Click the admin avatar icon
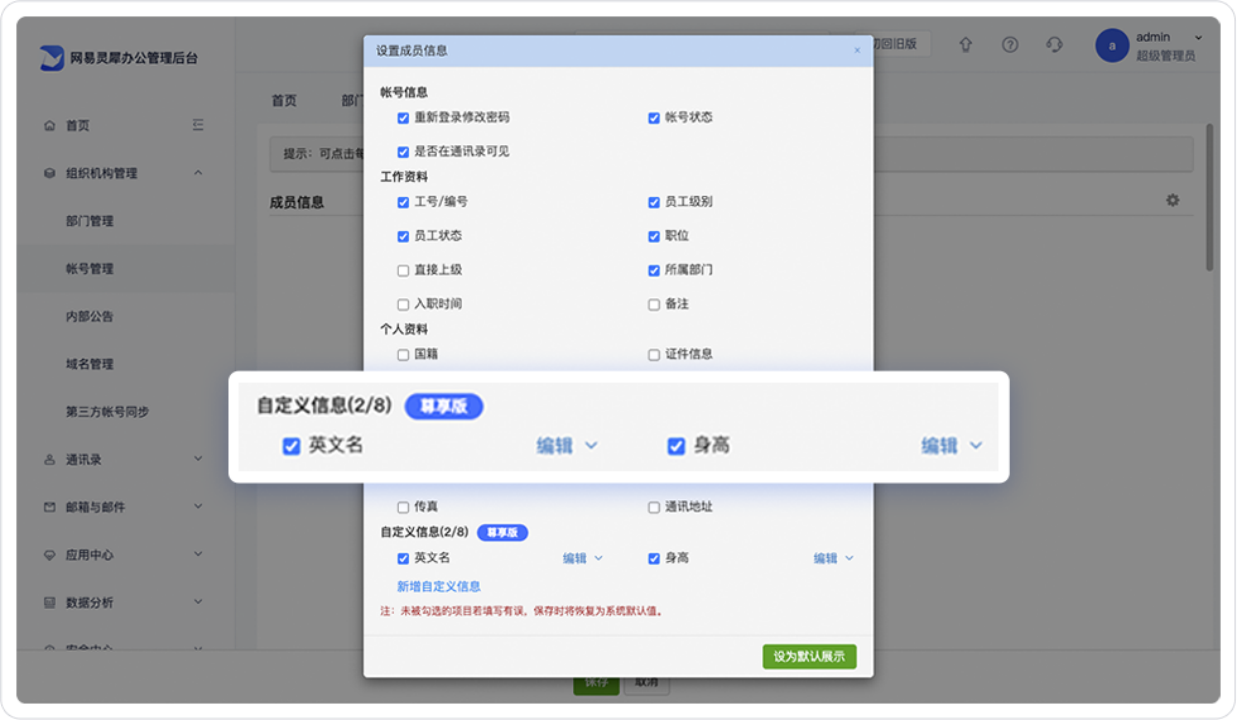Image resolution: width=1237 pixels, height=720 pixels. (x=1112, y=46)
